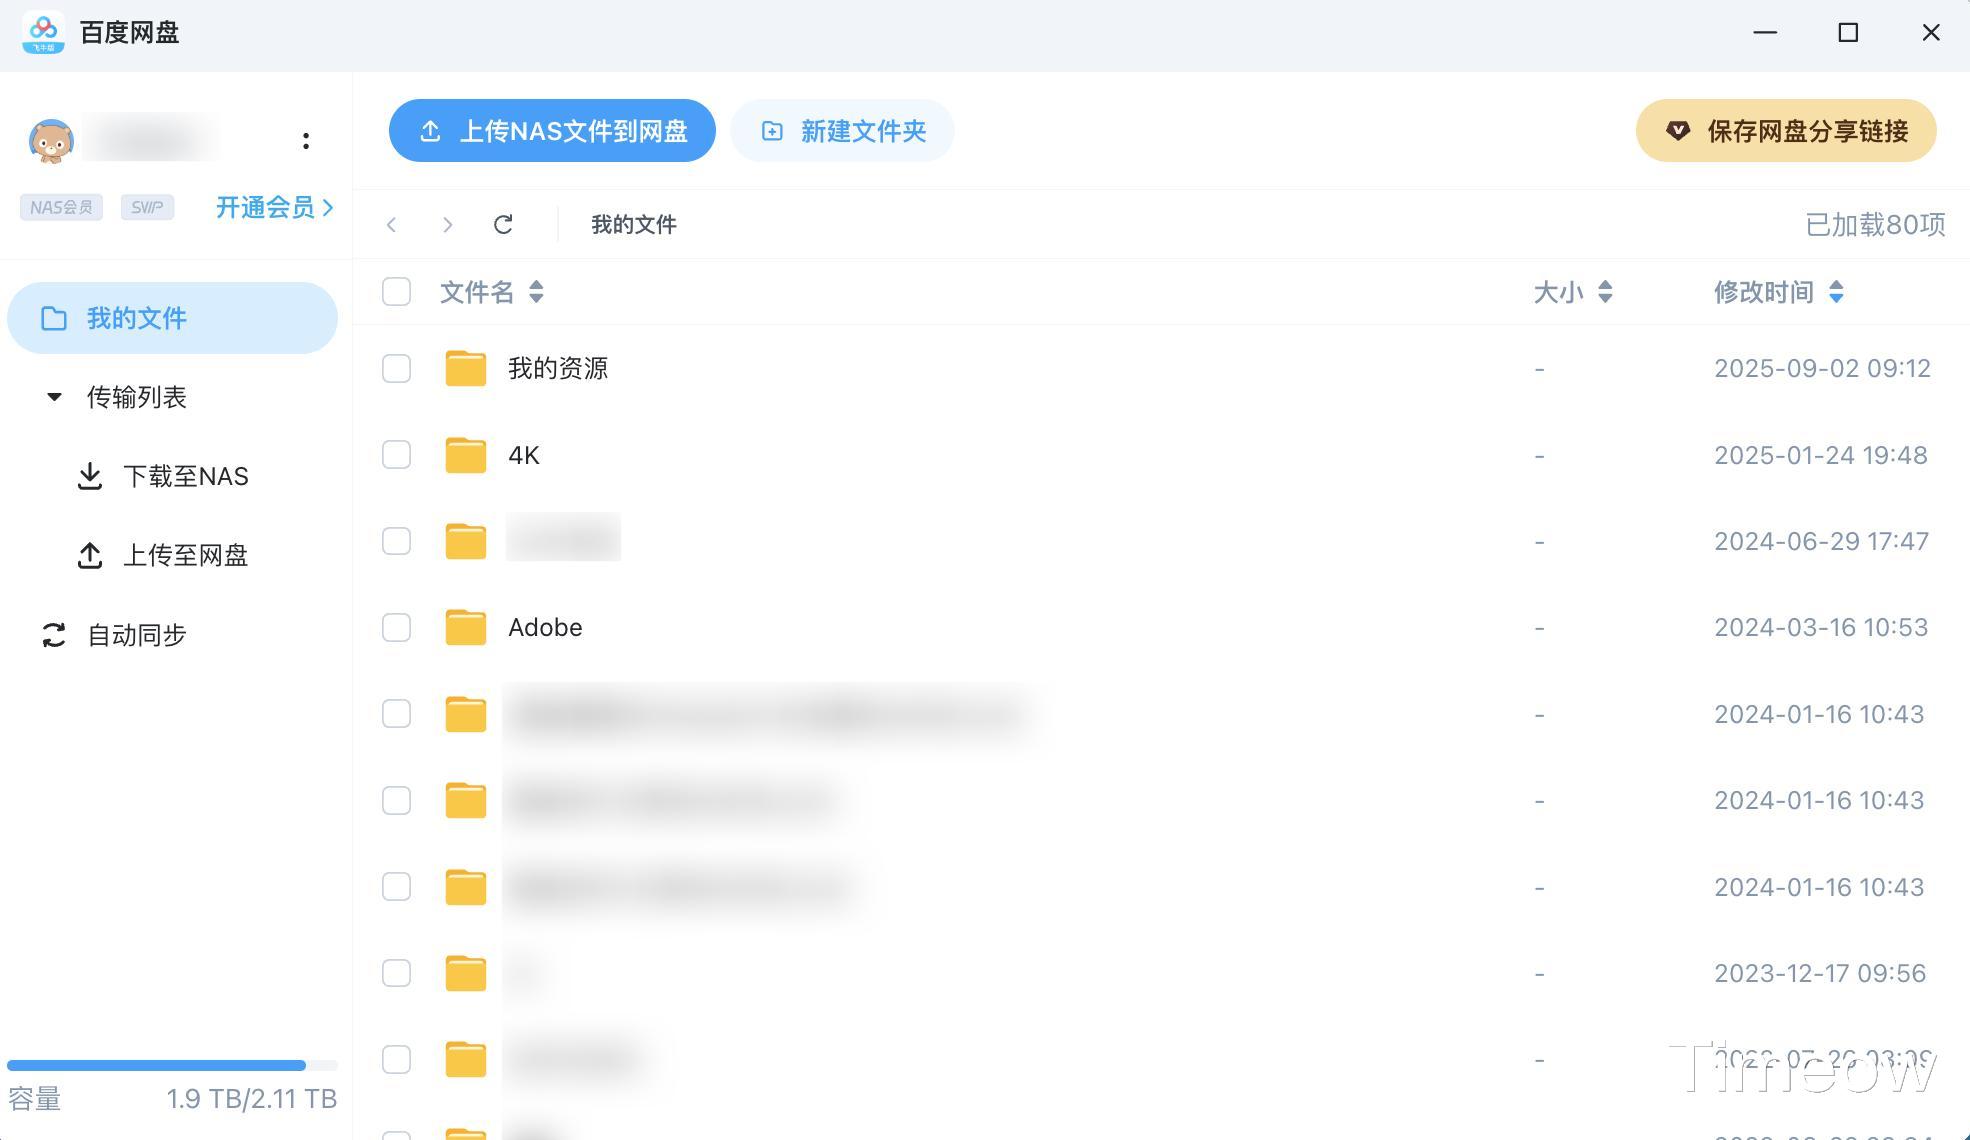1970x1140 pixels.
Task: Sort by 修改时间 column arrows
Action: coord(1836,292)
